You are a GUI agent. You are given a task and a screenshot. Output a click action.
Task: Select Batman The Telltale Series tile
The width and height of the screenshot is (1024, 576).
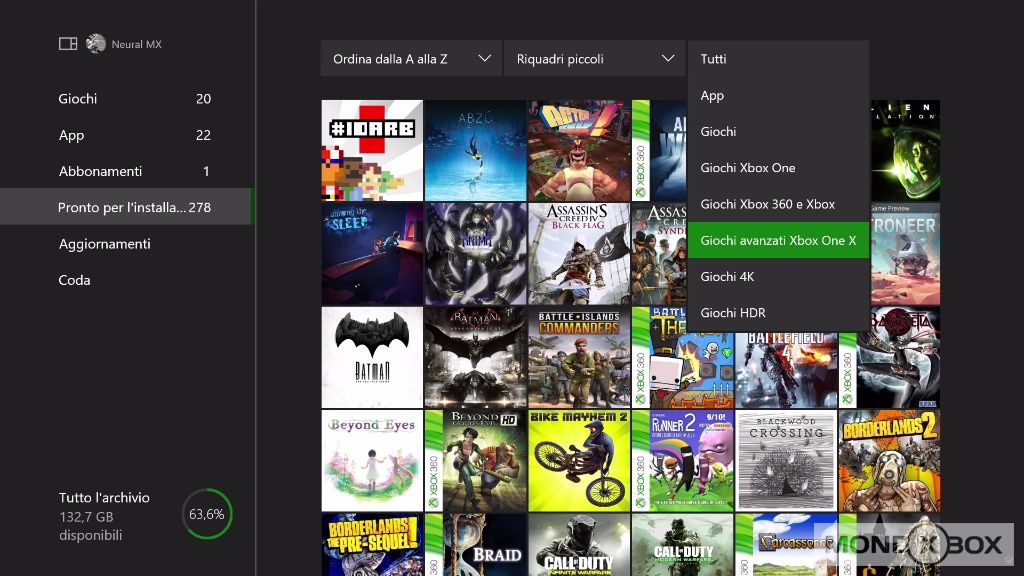(372, 357)
